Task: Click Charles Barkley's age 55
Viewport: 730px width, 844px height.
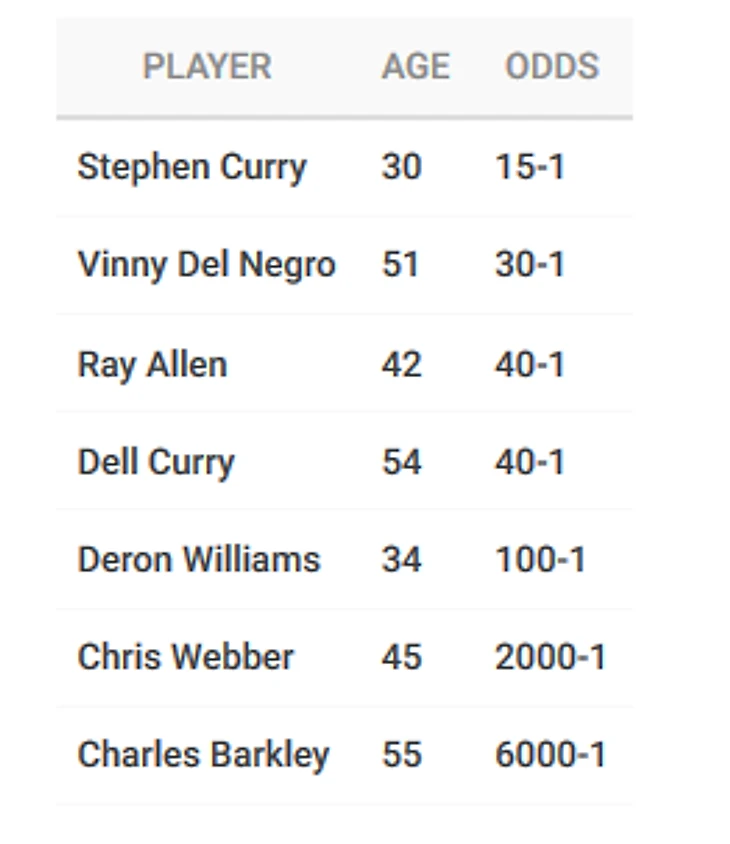Action: 402,754
